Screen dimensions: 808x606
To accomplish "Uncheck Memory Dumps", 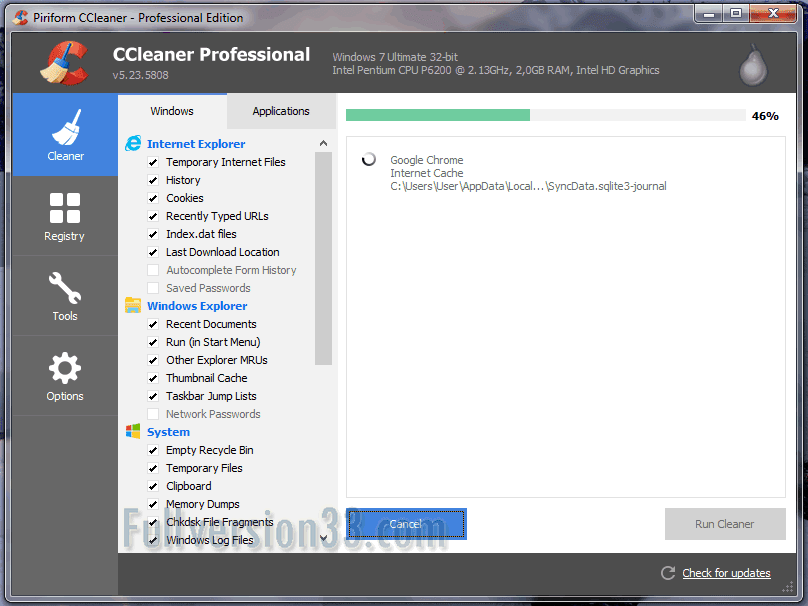I will pyautogui.click(x=153, y=504).
